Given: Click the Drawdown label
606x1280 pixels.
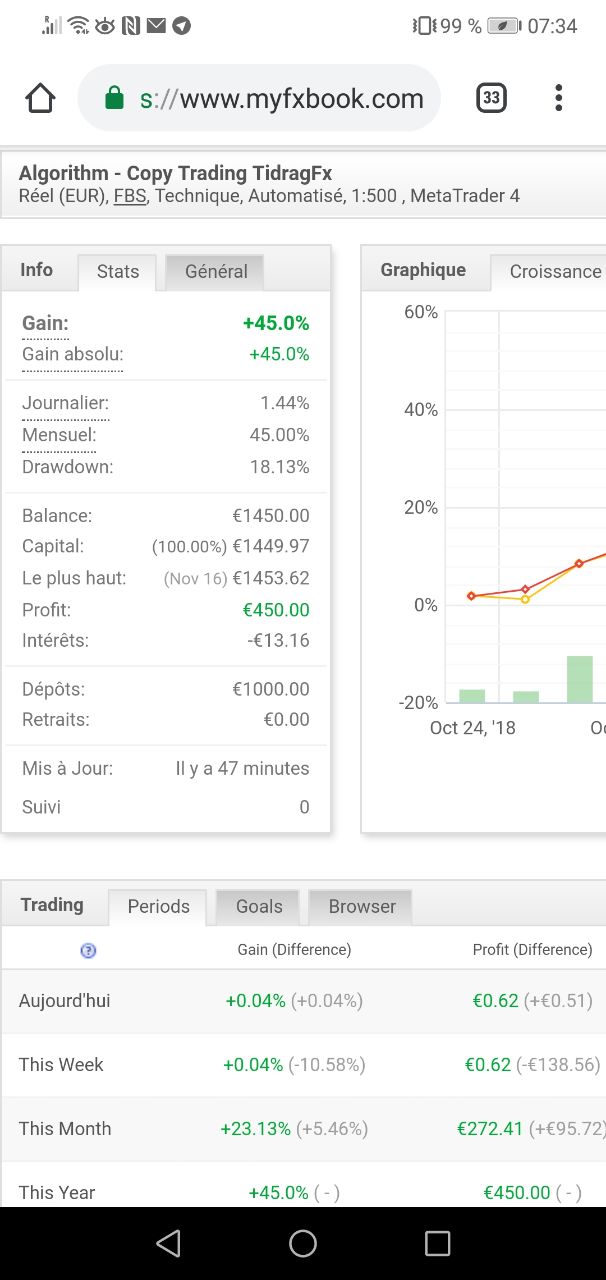Looking at the screenshot, I should [67, 467].
